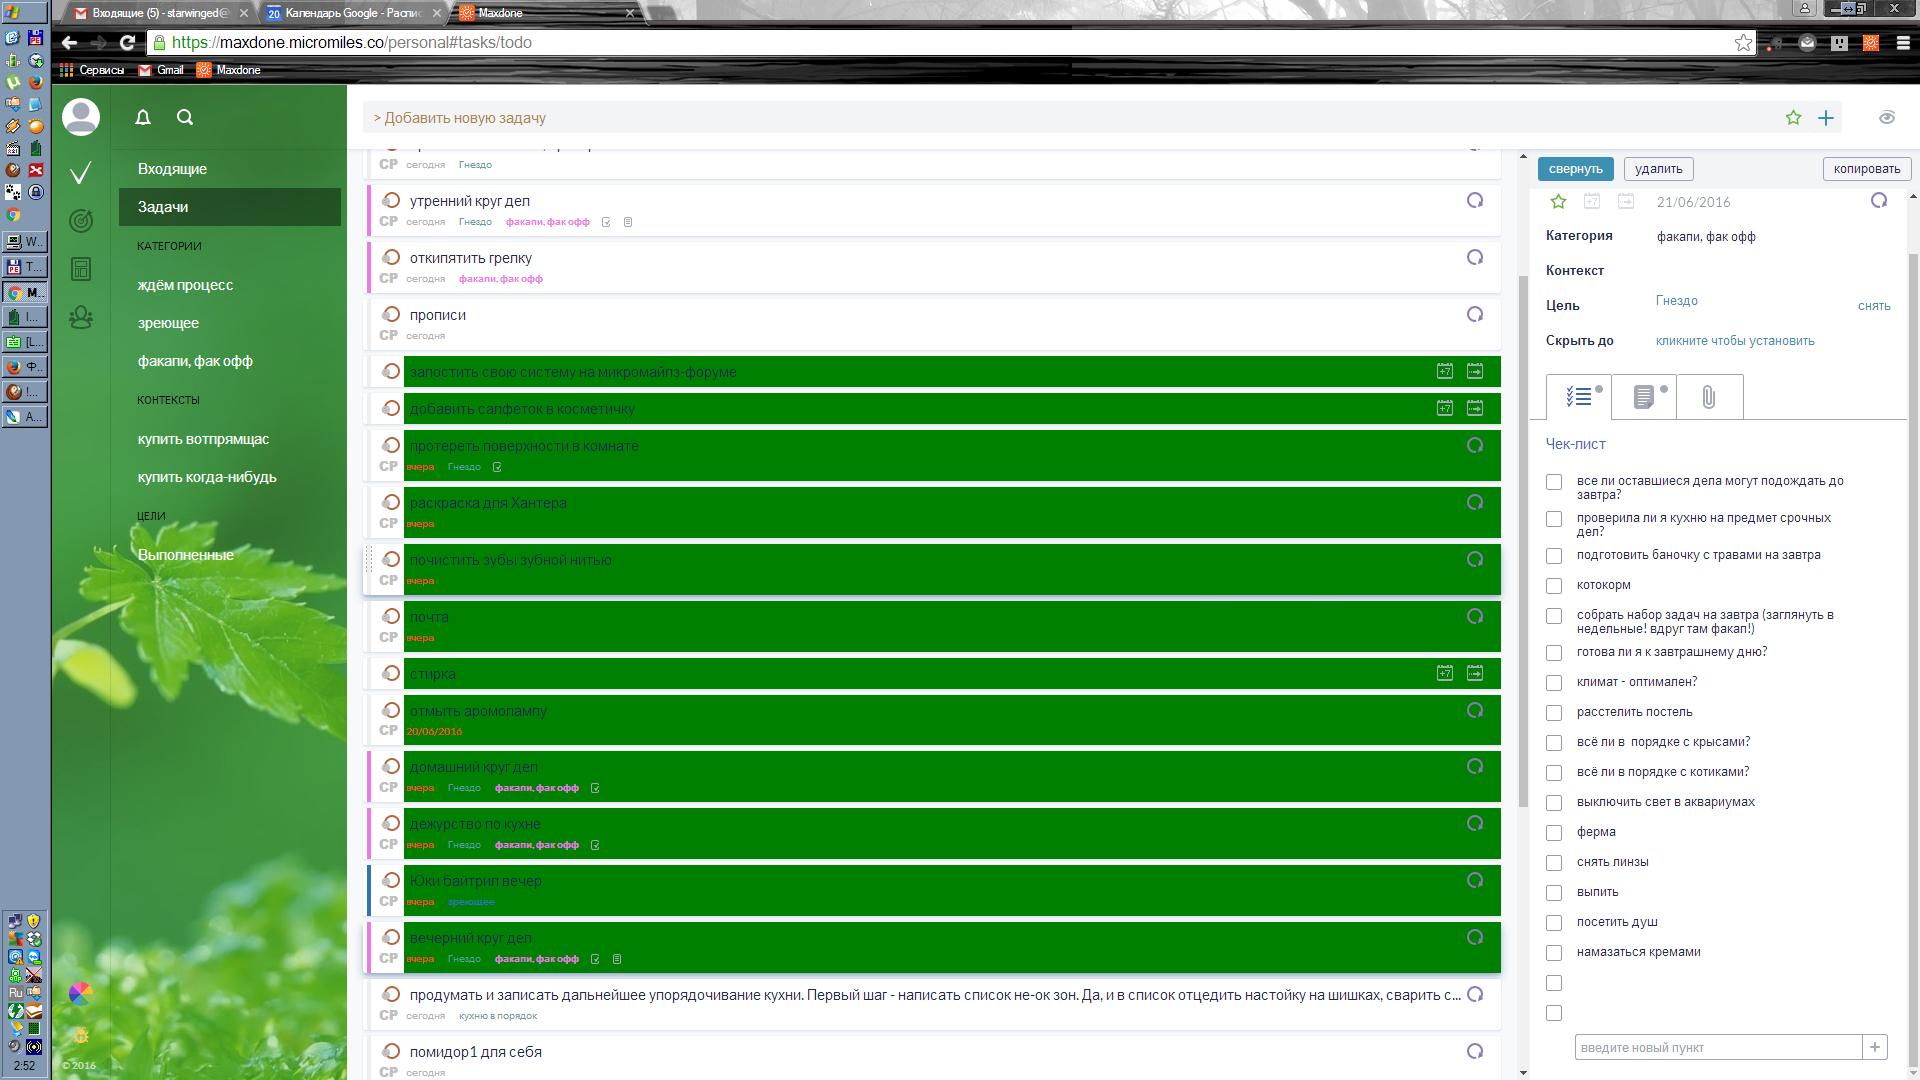Open the notes tab icon
Screen dimensions: 1920x1080
pos(1644,397)
